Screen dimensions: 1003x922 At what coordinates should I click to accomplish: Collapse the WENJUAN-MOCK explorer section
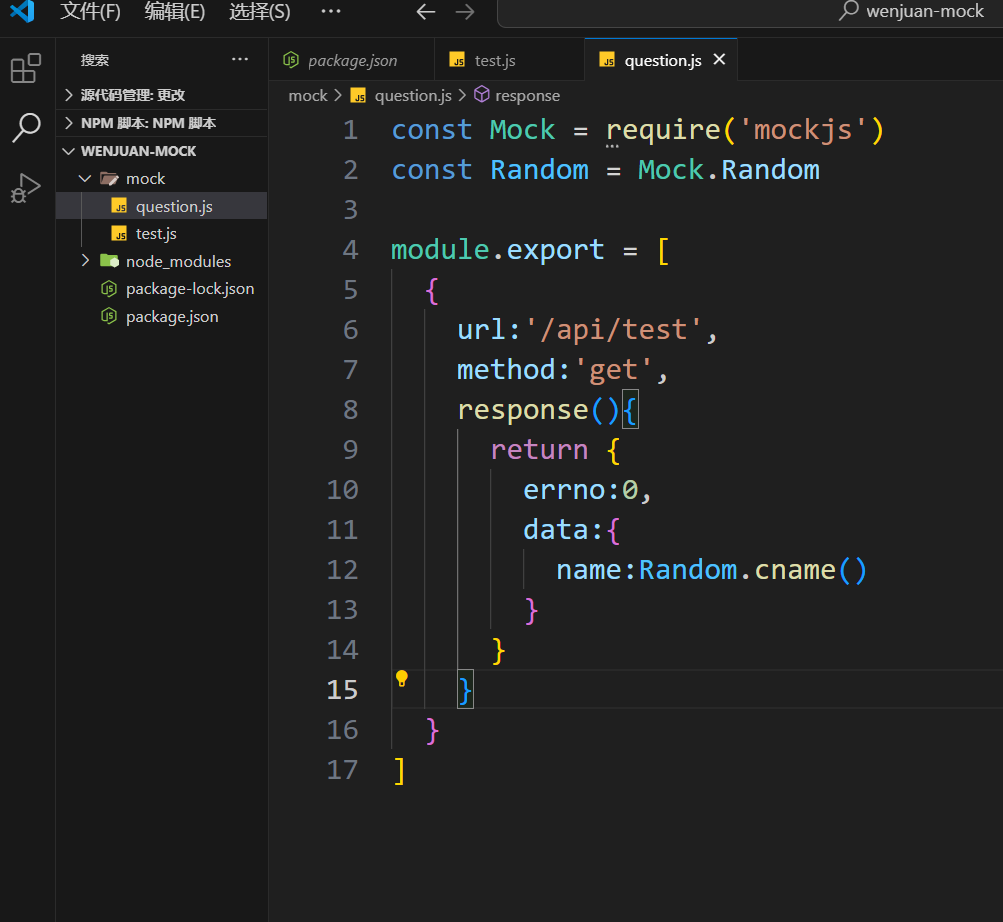click(x=162, y=151)
